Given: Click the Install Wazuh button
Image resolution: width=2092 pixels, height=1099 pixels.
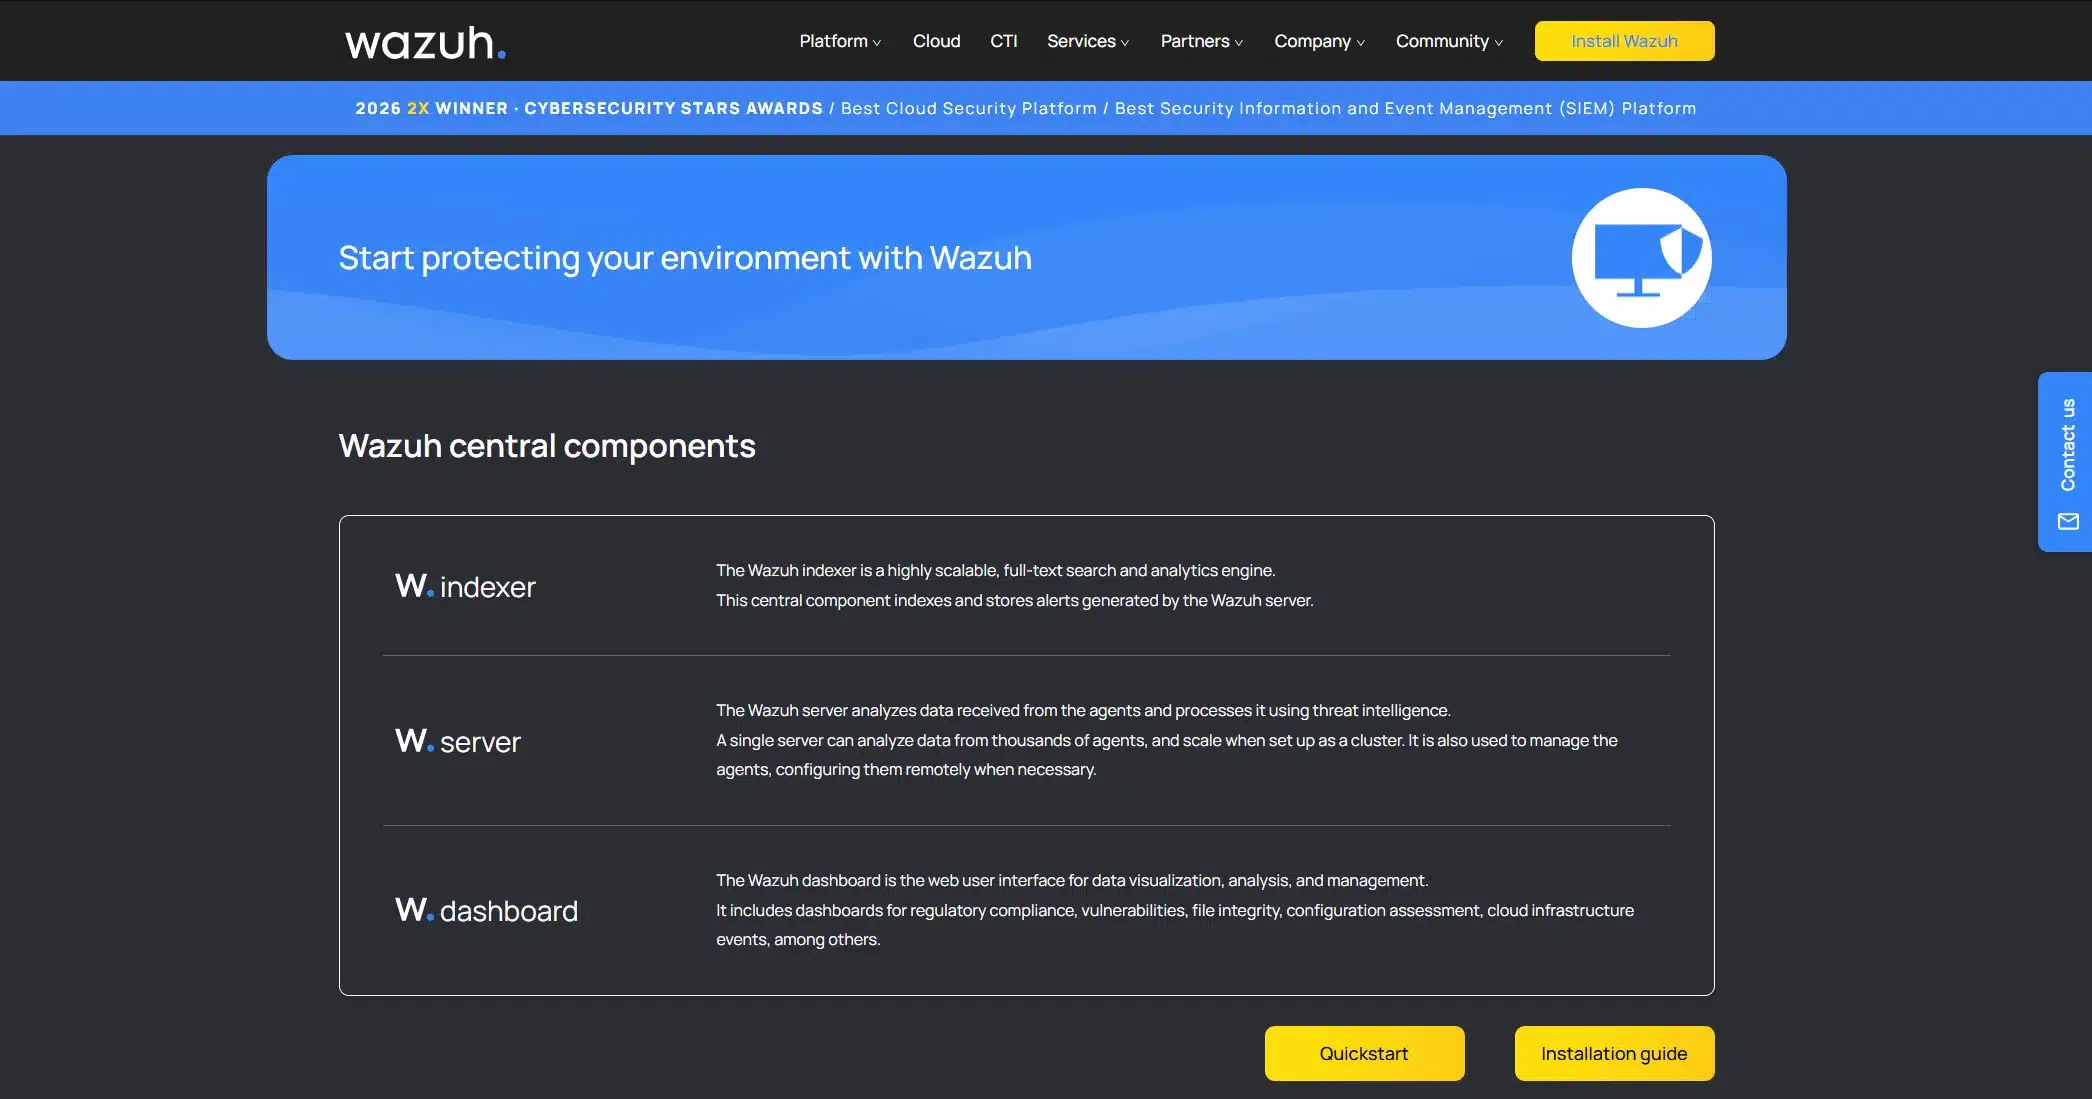Looking at the screenshot, I should [x=1624, y=41].
